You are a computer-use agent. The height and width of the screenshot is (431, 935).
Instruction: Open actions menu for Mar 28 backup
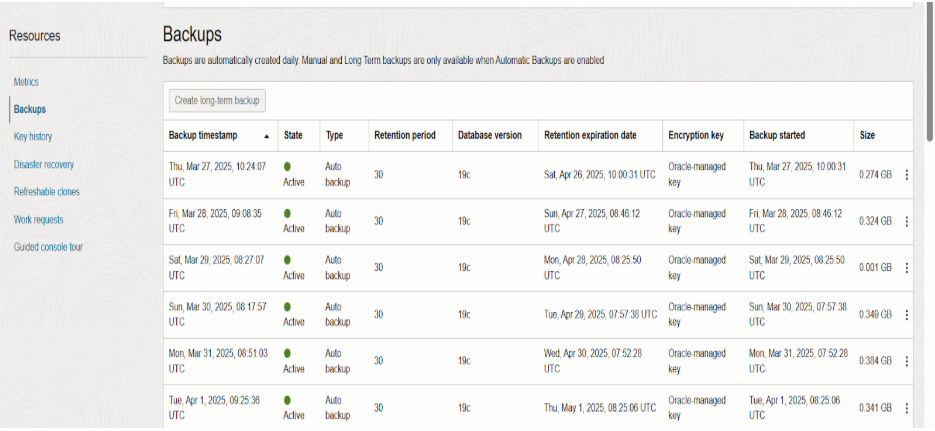(906, 221)
